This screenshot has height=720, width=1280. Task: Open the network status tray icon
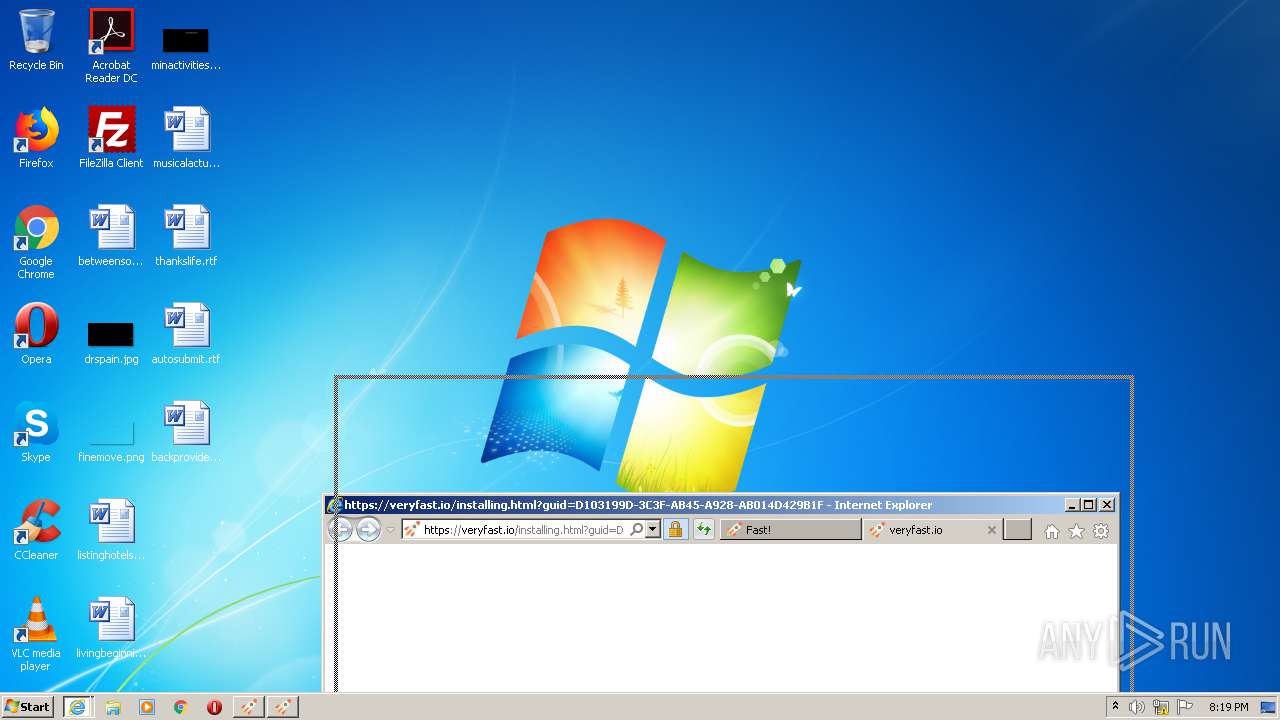pos(1161,707)
